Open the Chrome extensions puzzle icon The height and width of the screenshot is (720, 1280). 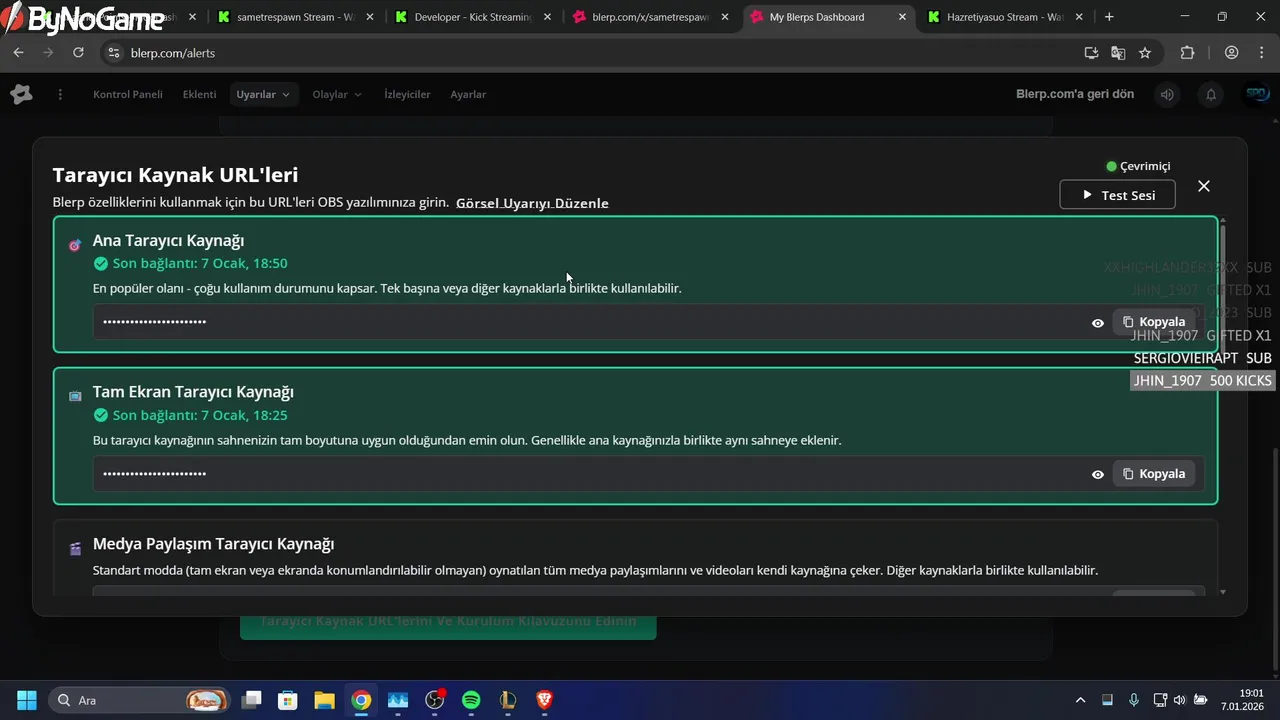(x=1188, y=53)
